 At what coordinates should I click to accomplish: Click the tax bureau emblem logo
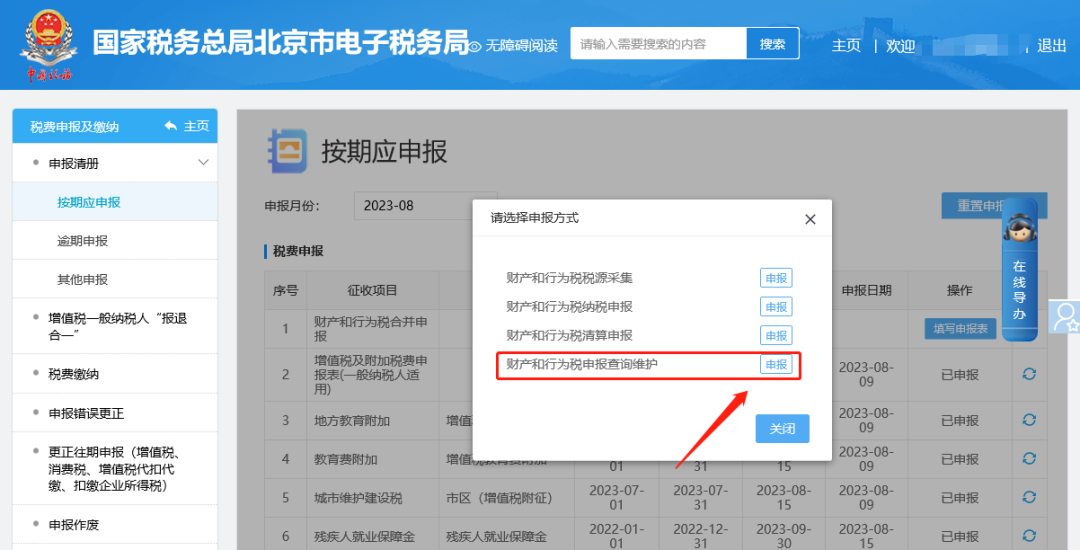[x=48, y=45]
